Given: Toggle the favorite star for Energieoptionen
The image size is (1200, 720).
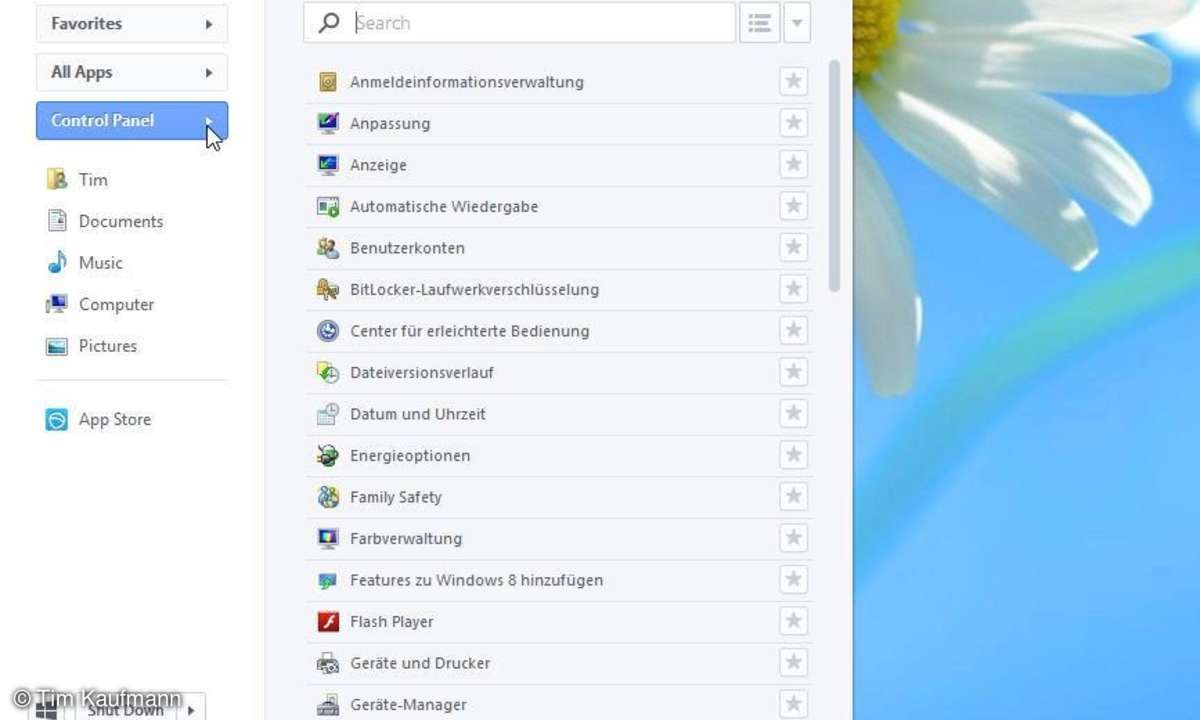Looking at the screenshot, I should (794, 456).
